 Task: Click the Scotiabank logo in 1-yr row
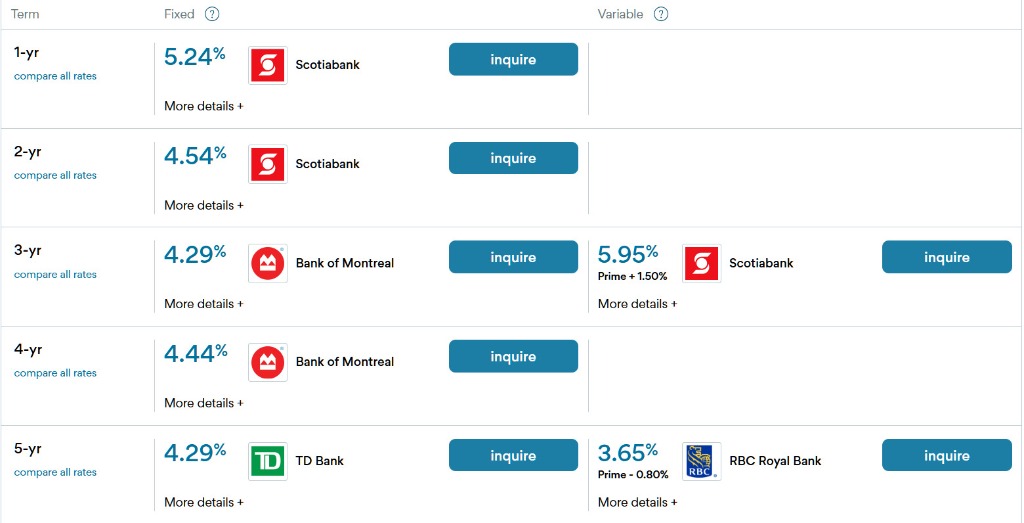point(267,65)
